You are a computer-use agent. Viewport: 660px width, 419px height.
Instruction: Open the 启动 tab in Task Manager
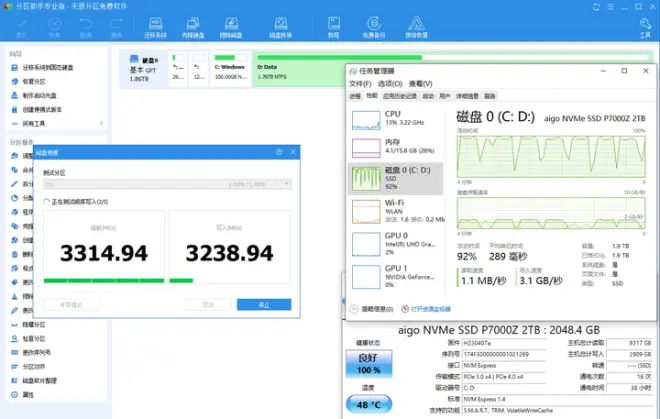click(x=428, y=96)
